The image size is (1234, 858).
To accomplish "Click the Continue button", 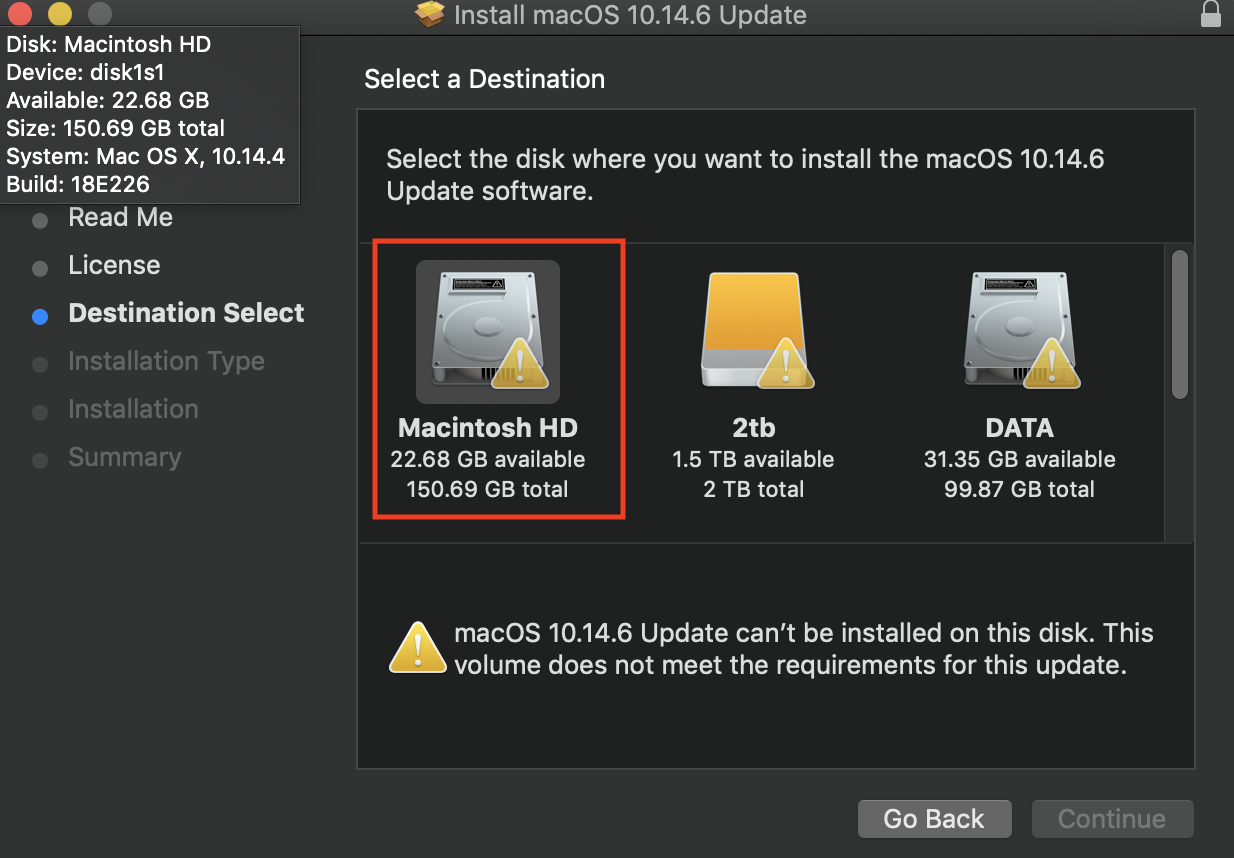I will (1112, 819).
